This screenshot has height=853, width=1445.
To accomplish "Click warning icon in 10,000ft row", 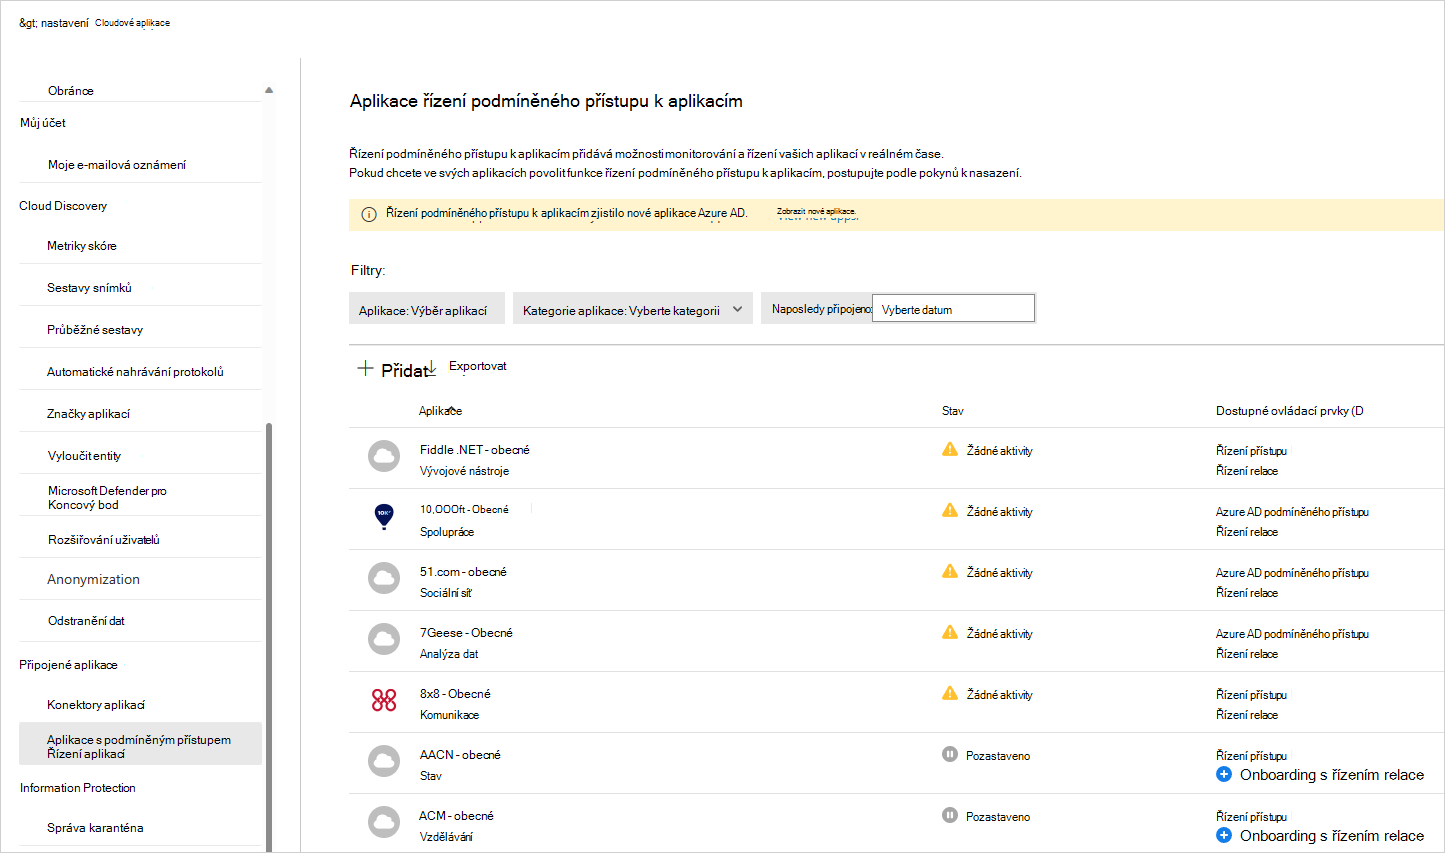I will (950, 510).
